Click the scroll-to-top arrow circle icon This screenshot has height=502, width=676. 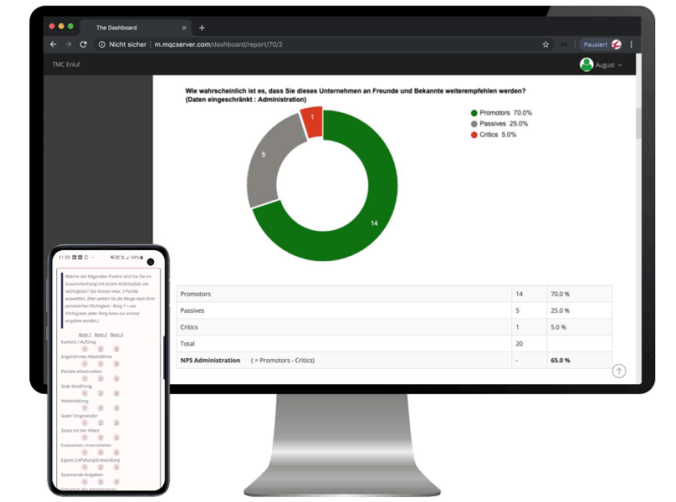pos(619,371)
